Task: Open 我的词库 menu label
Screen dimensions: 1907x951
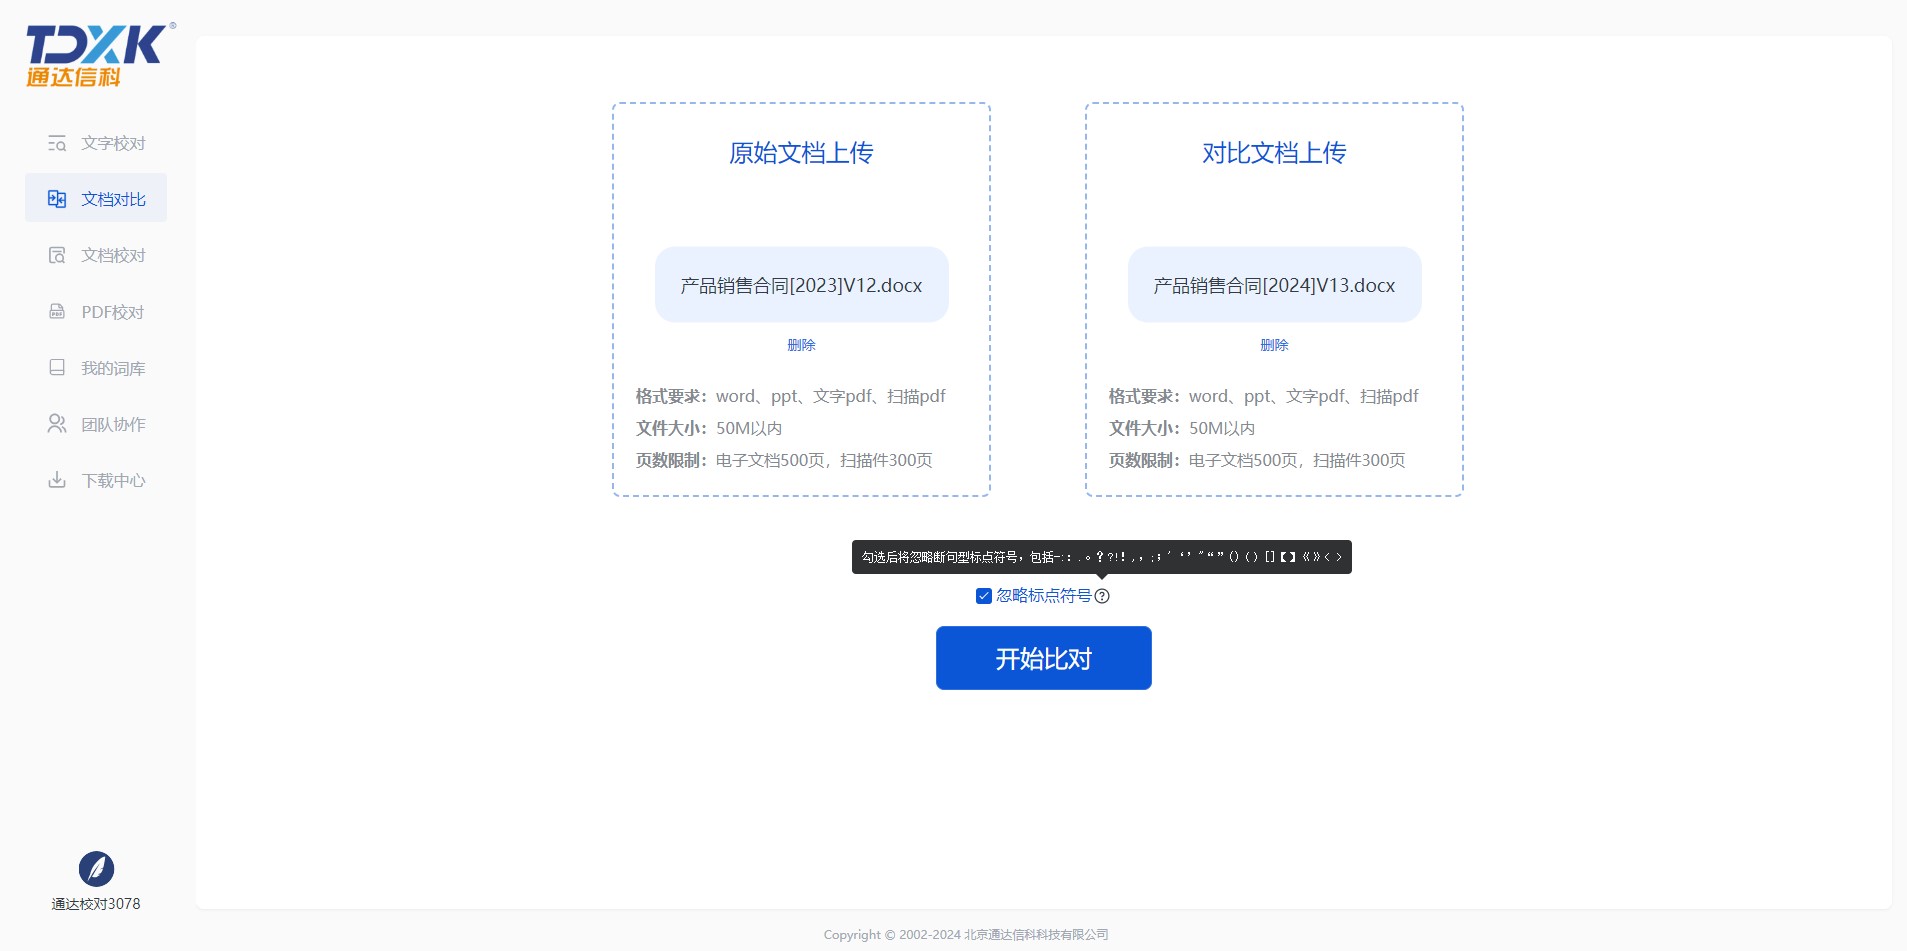Action: click(x=114, y=368)
